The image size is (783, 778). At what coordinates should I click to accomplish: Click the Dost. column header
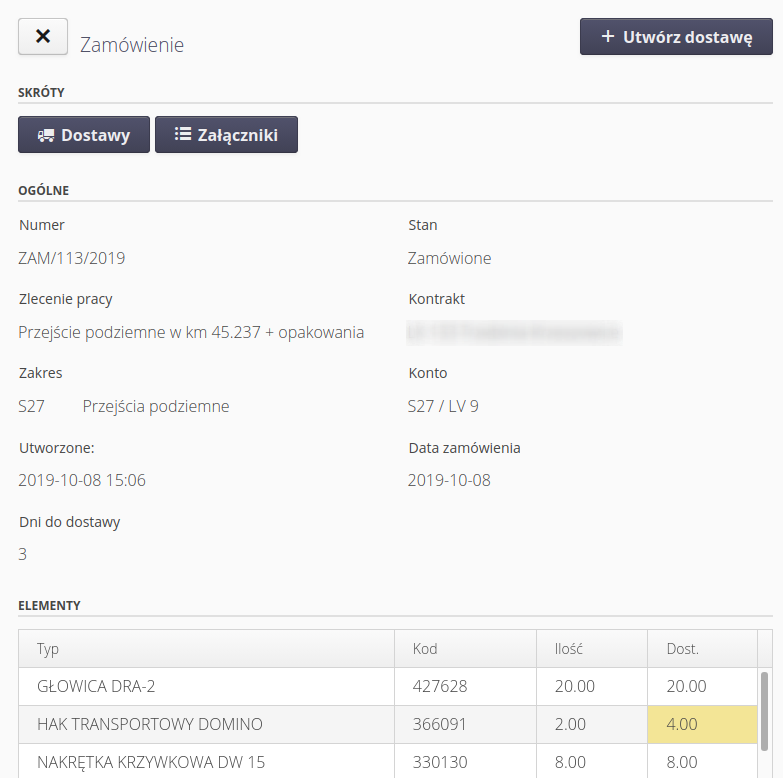point(683,649)
